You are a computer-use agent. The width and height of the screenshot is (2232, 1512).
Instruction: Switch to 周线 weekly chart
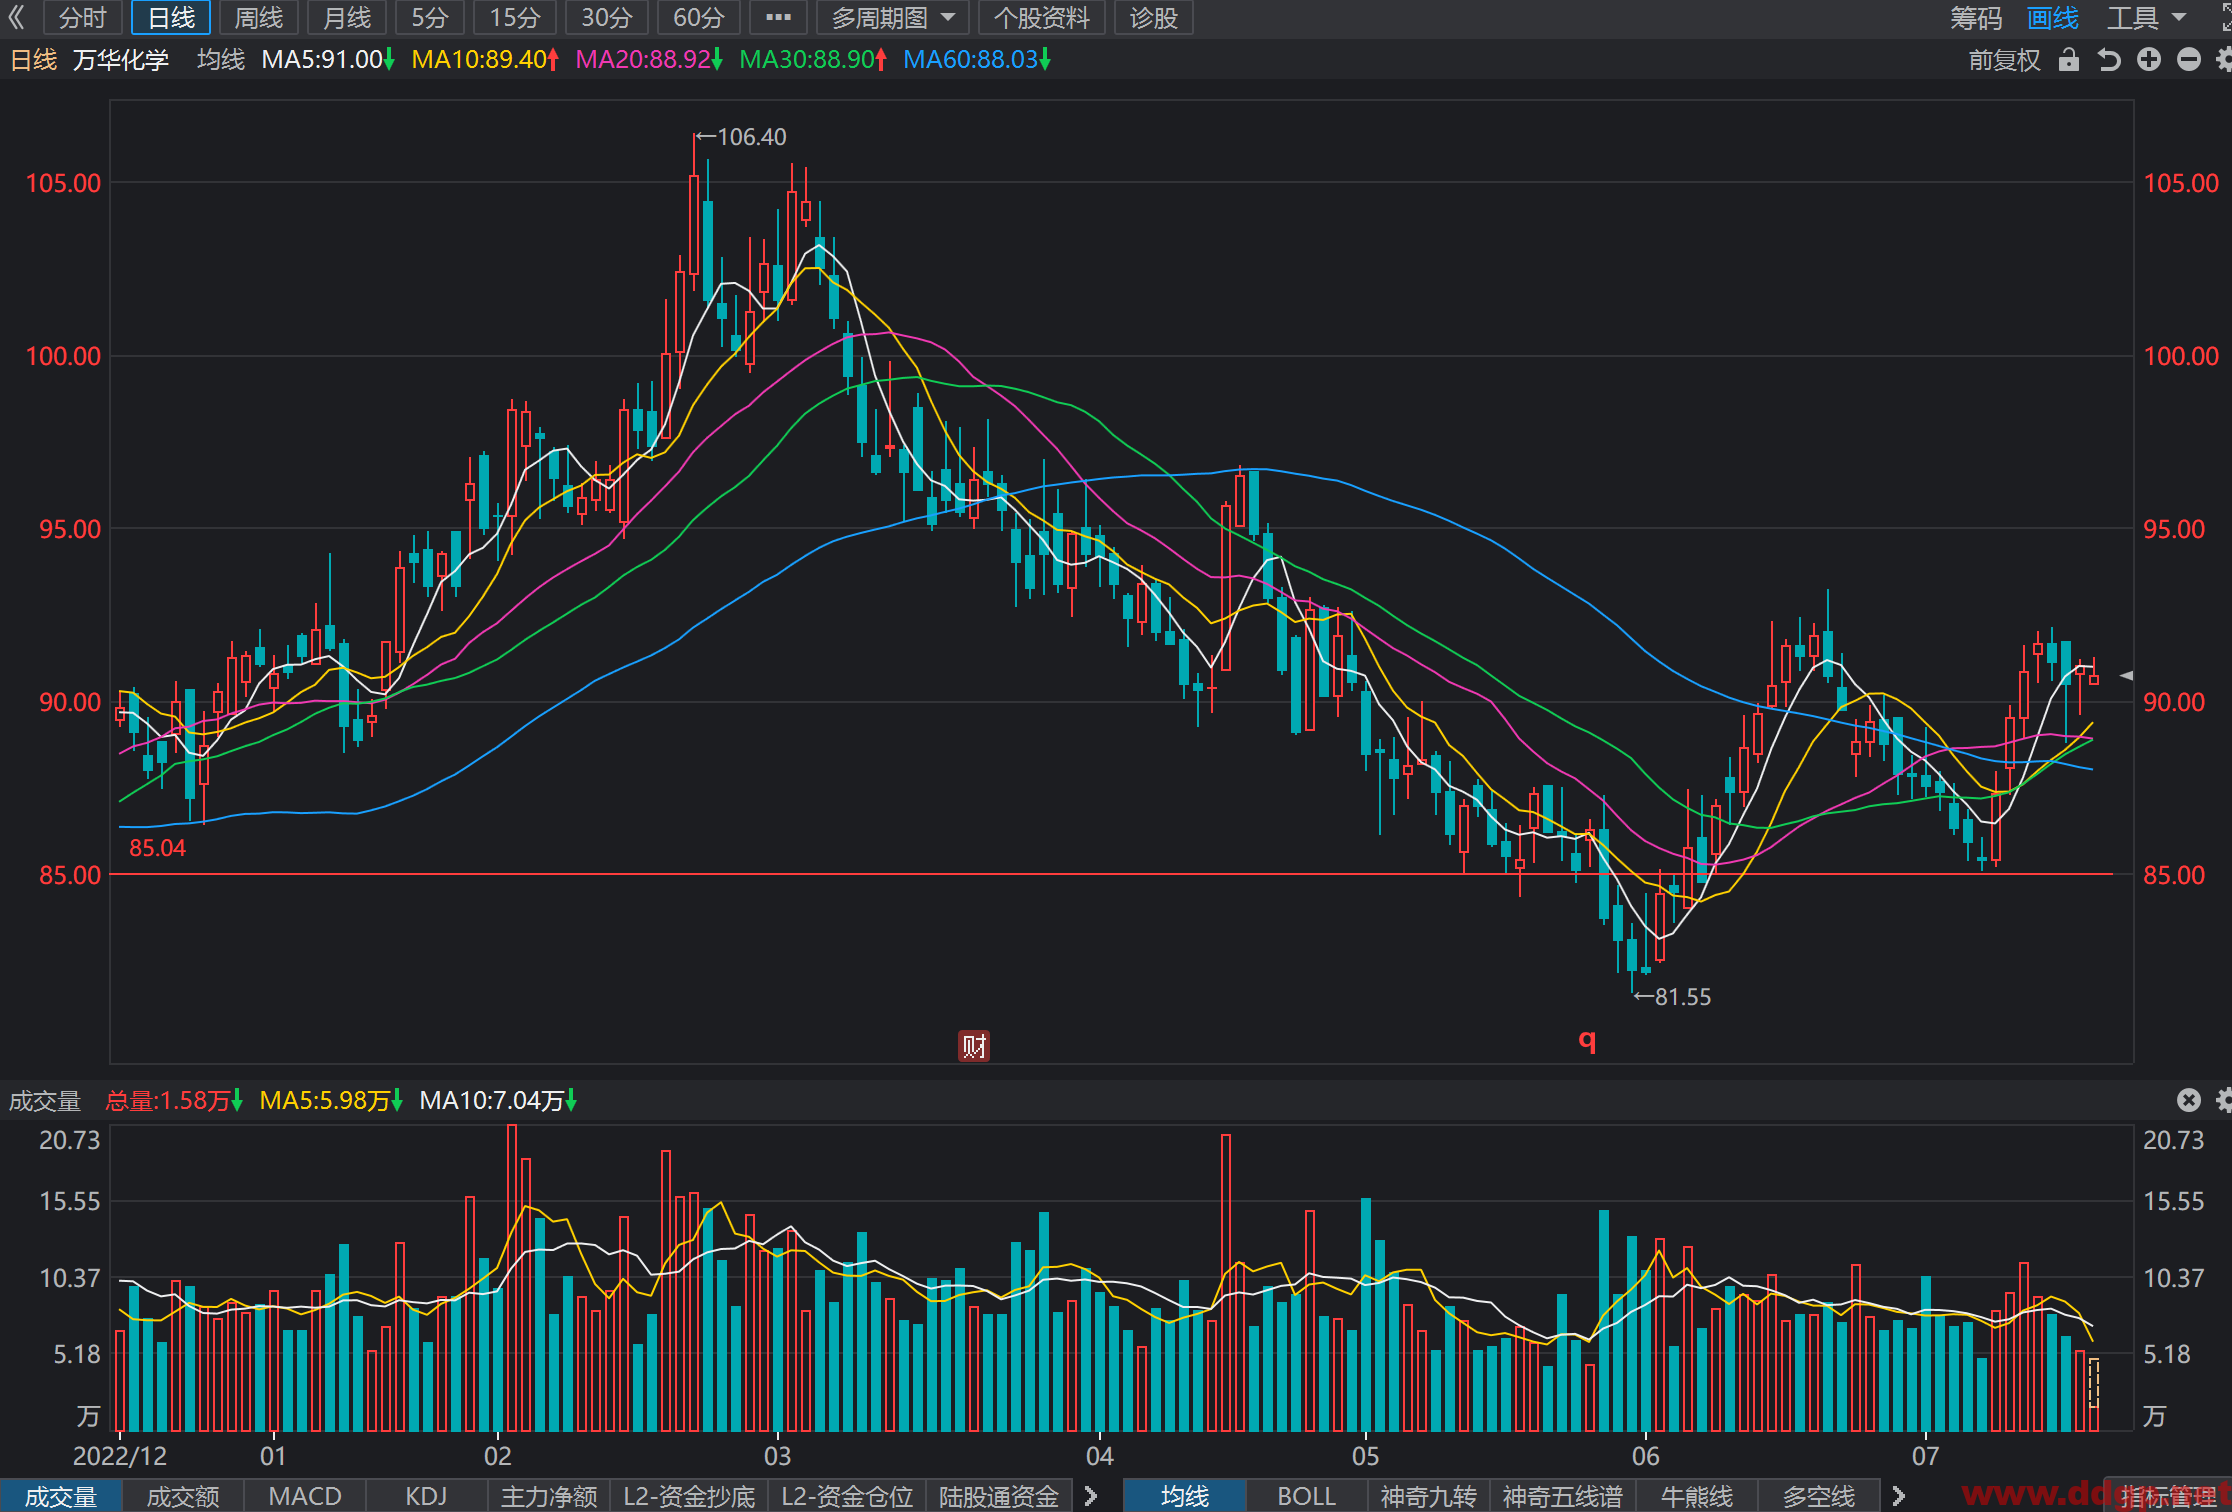coord(259,17)
